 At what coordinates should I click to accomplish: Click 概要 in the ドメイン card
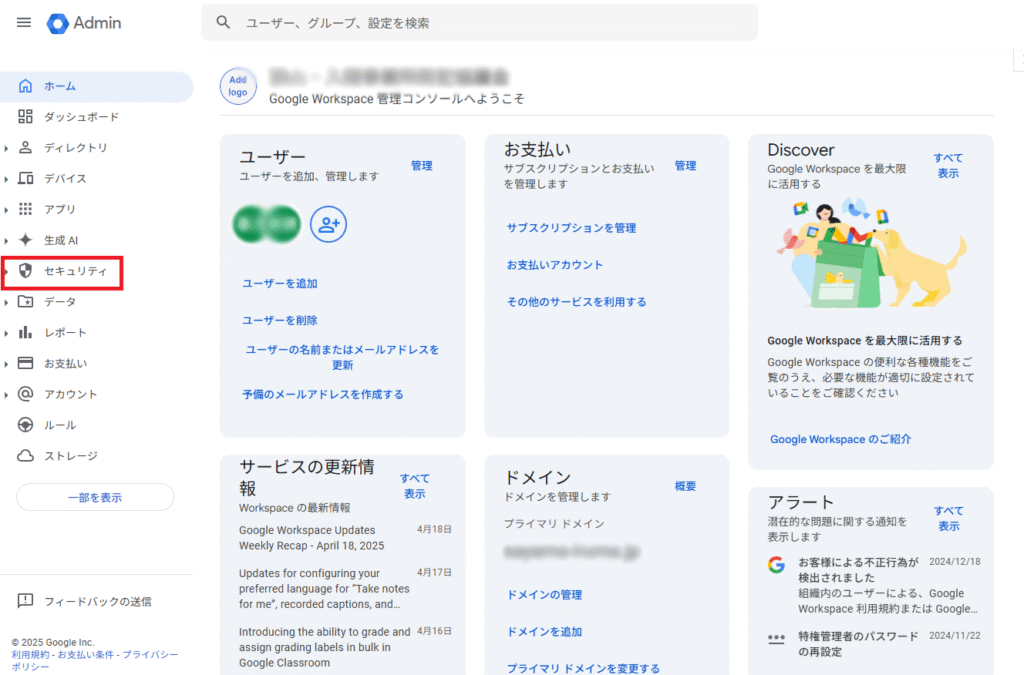click(685, 486)
